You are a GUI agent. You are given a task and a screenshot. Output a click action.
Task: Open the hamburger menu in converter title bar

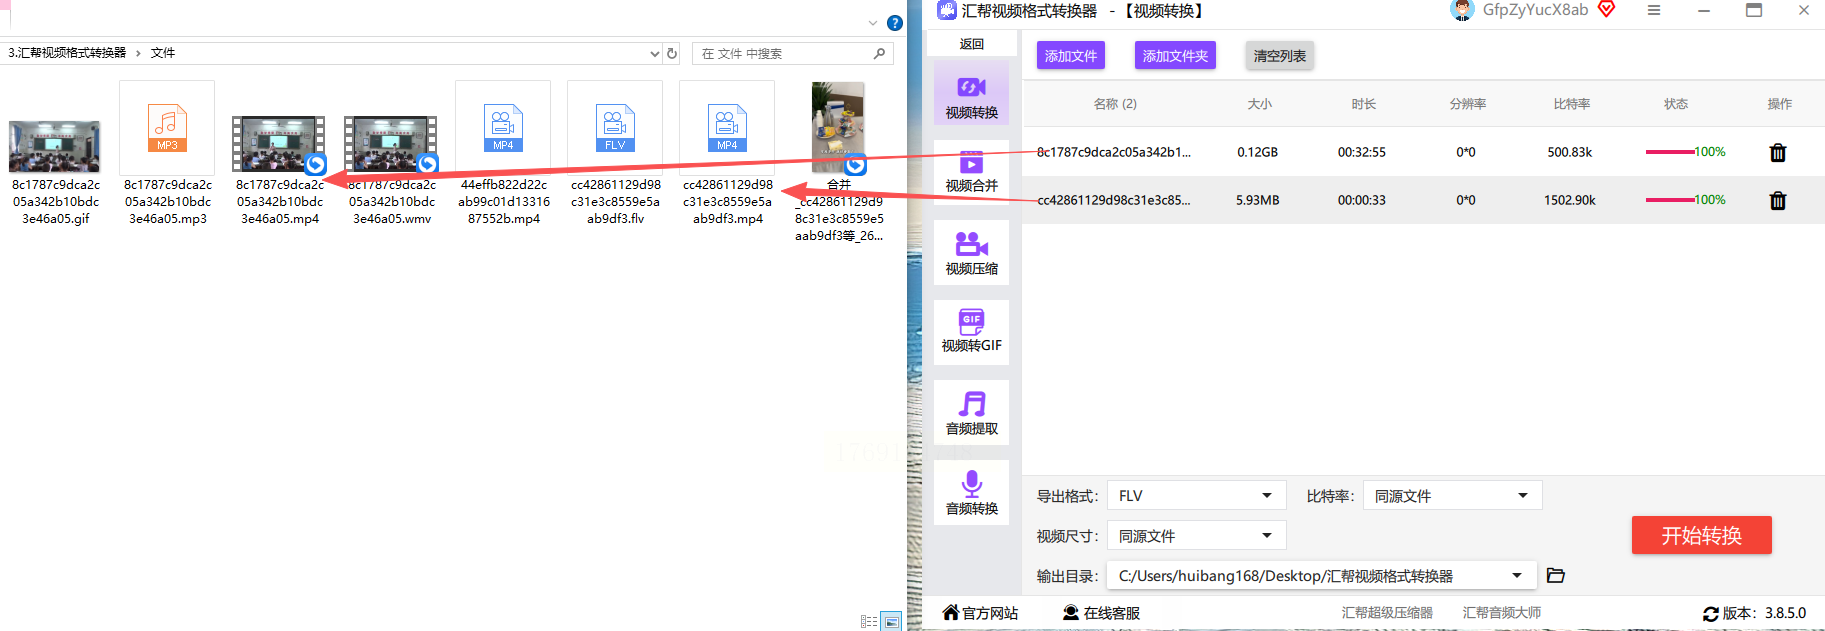point(1654,10)
